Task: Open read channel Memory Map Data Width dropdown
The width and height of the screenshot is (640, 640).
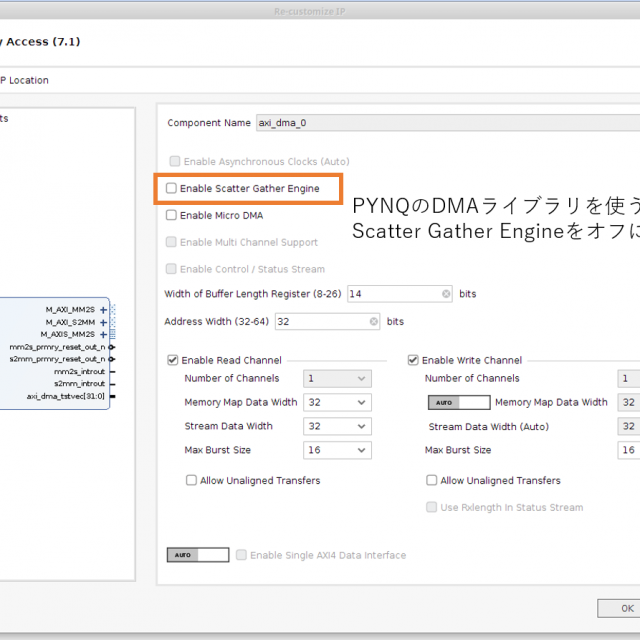Action: (x=338, y=403)
